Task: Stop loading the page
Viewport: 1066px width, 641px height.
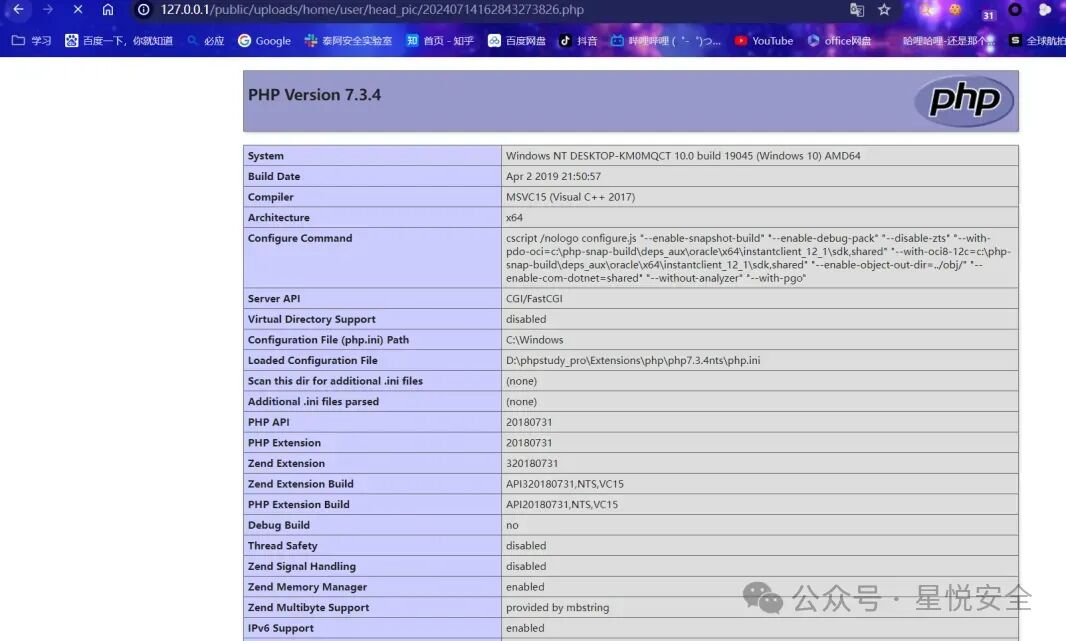Action: [78, 10]
